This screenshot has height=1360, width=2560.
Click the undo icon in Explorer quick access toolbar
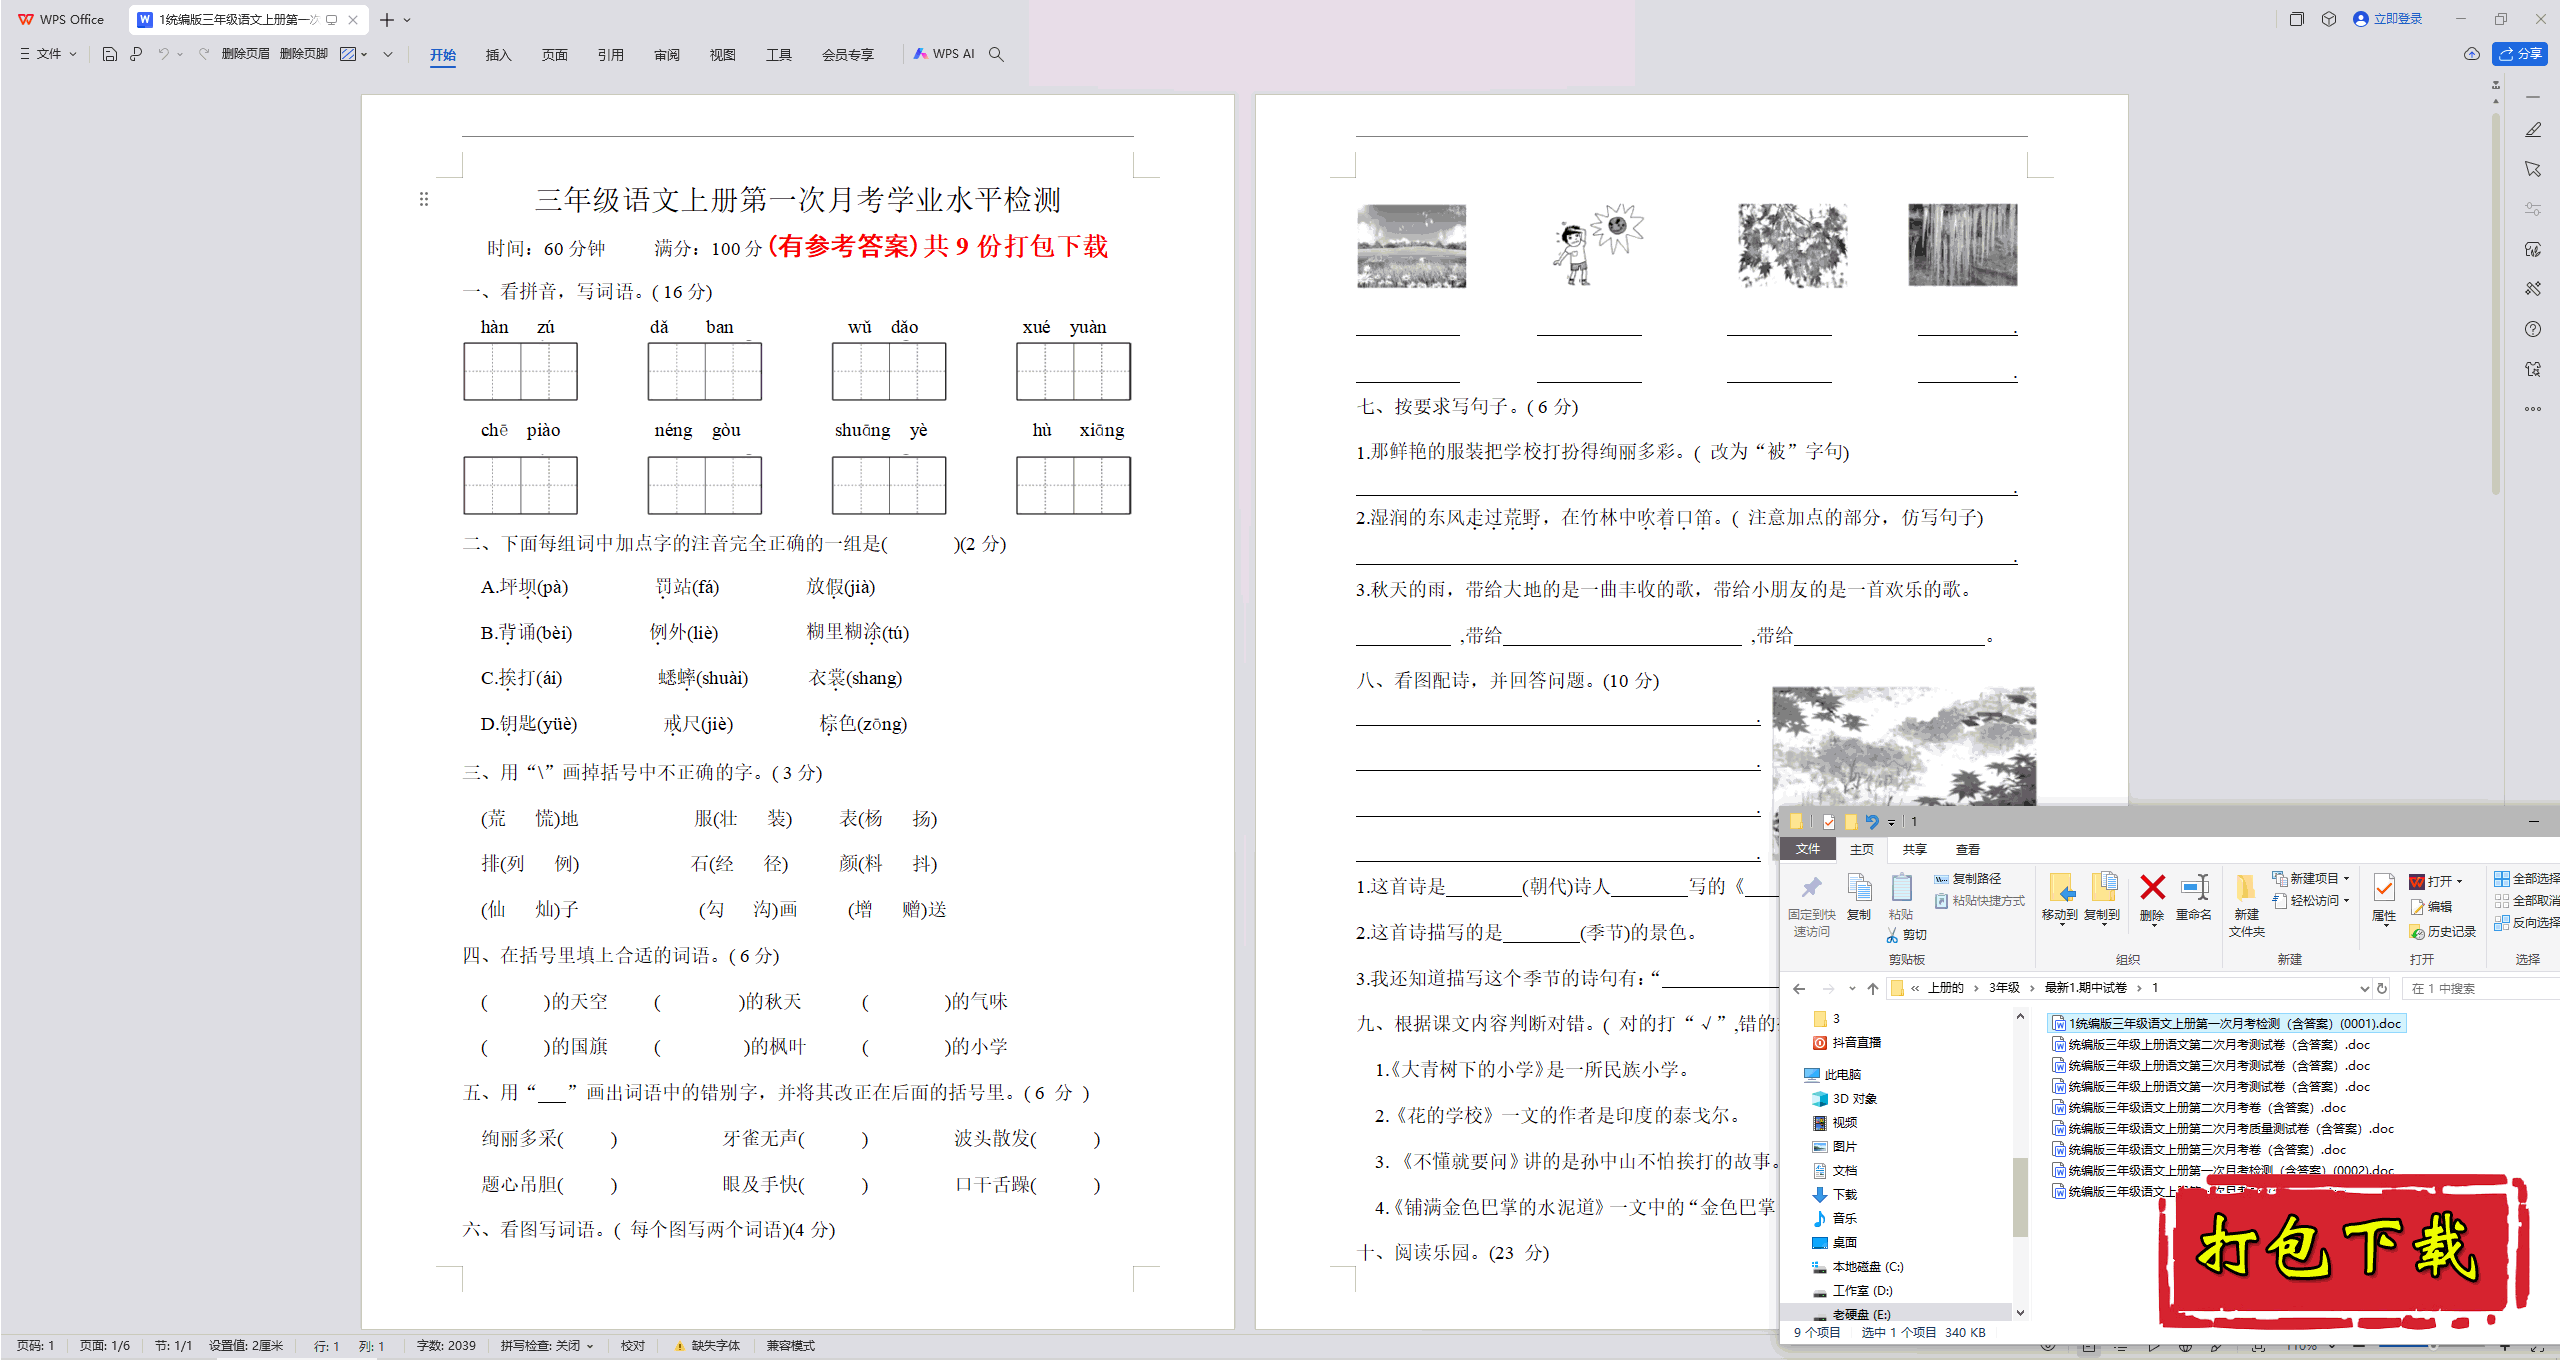click(1872, 822)
